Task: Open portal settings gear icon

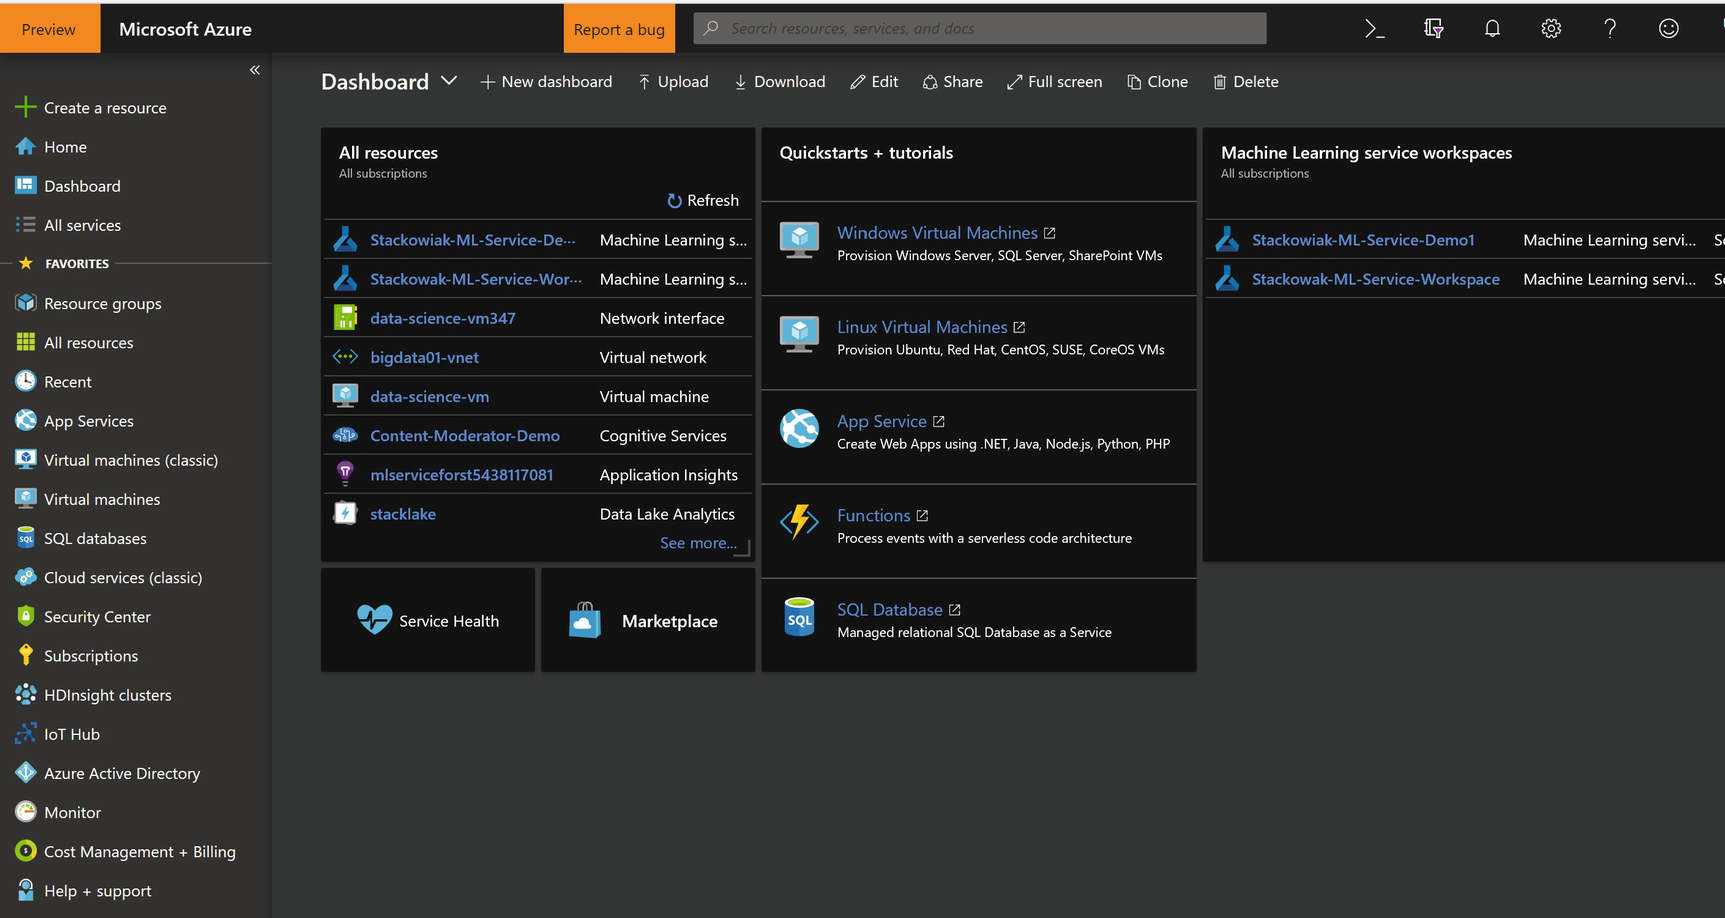Action: (1551, 29)
